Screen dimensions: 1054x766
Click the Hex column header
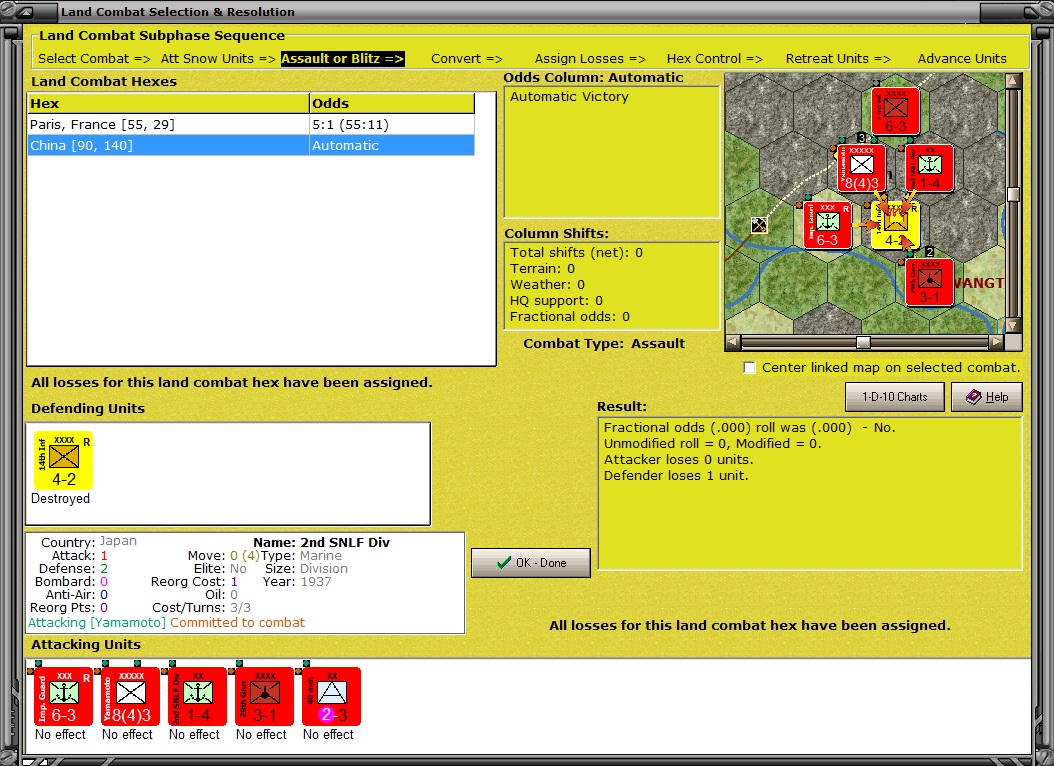(168, 103)
